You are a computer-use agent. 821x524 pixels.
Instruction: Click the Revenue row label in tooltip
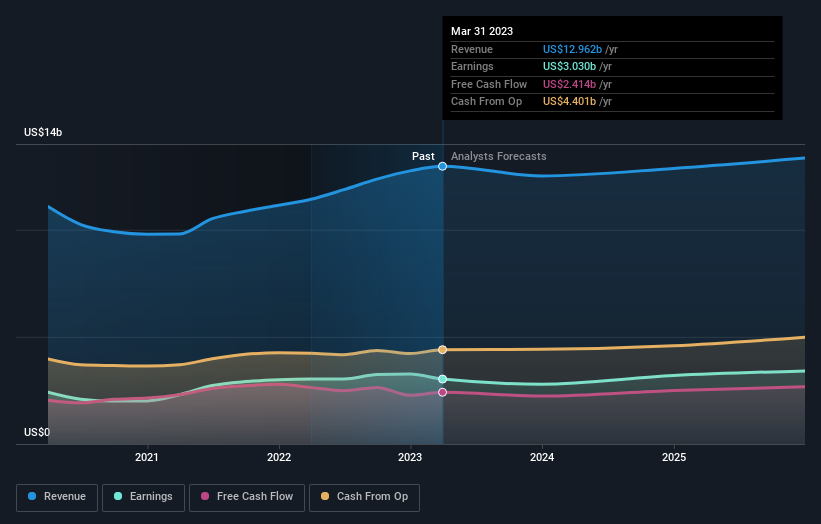472,49
